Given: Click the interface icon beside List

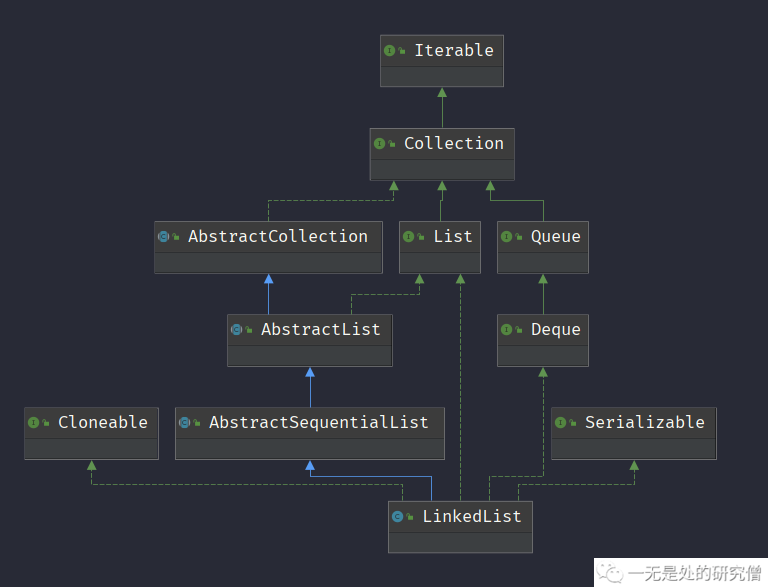Looking at the screenshot, I should pyautogui.click(x=409, y=236).
